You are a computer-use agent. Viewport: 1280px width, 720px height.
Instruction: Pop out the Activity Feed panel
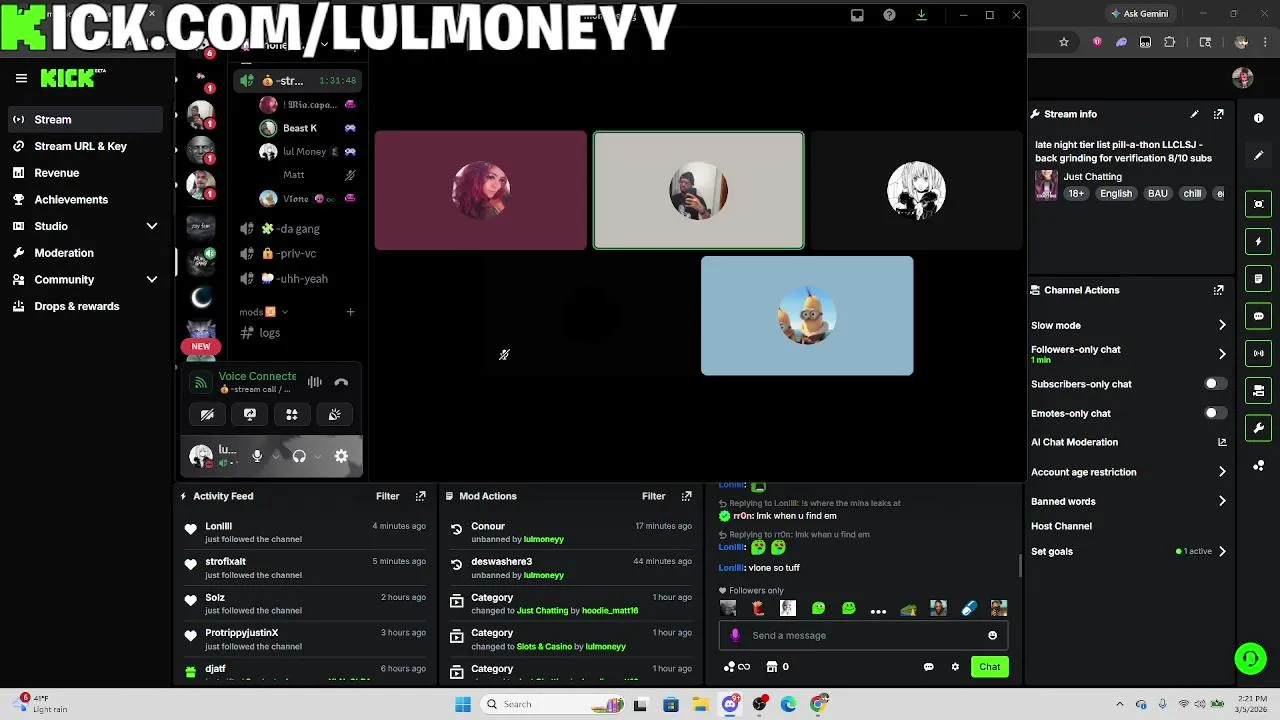421,496
